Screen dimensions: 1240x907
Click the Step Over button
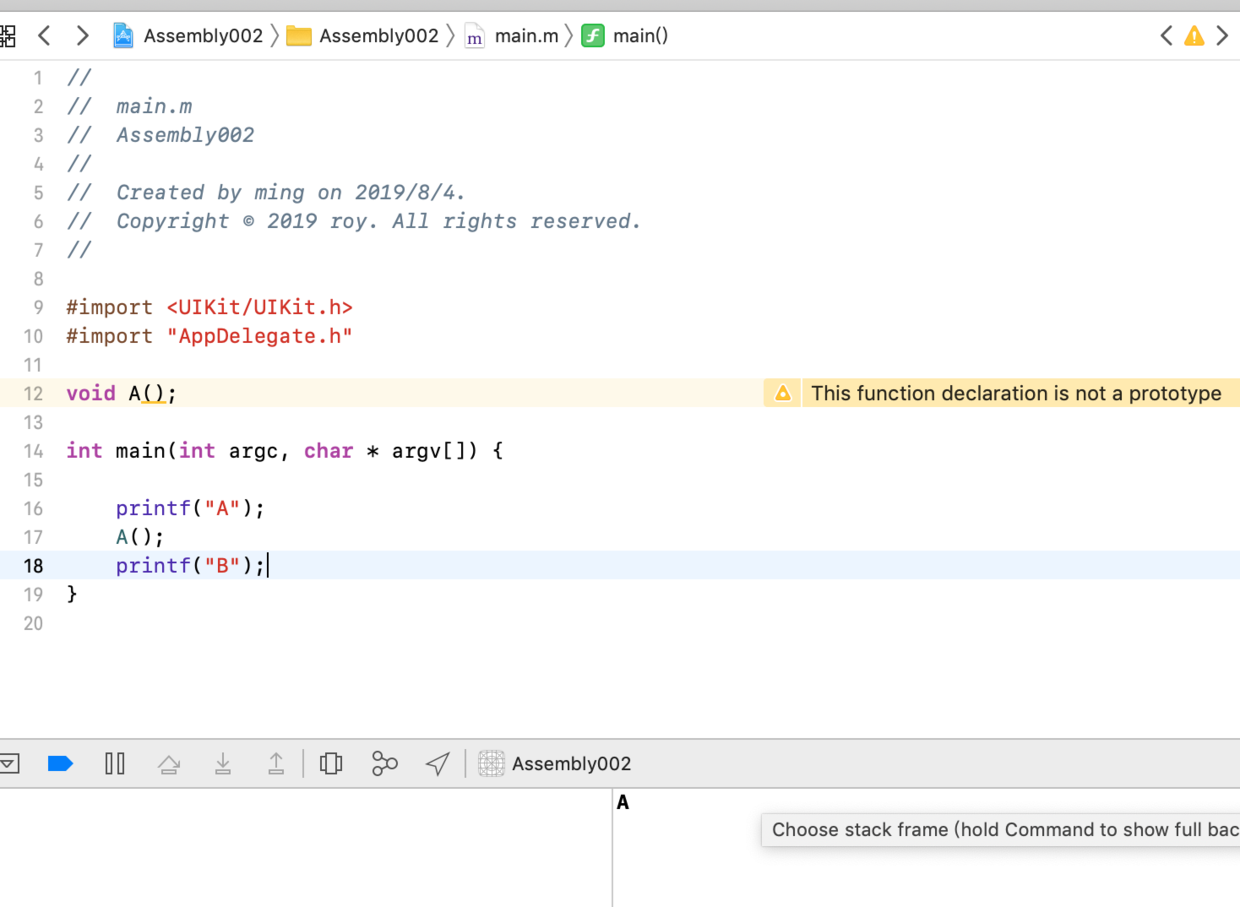(169, 764)
